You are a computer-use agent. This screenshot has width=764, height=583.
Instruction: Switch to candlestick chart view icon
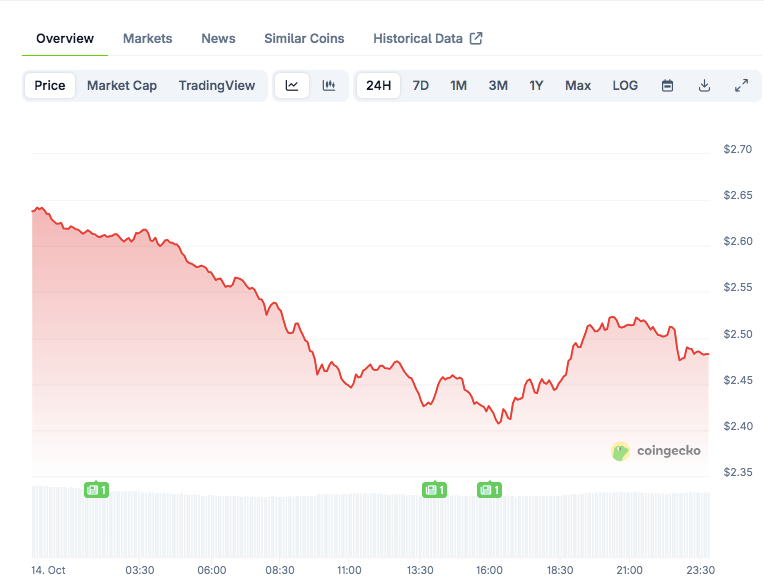click(329, 86)
